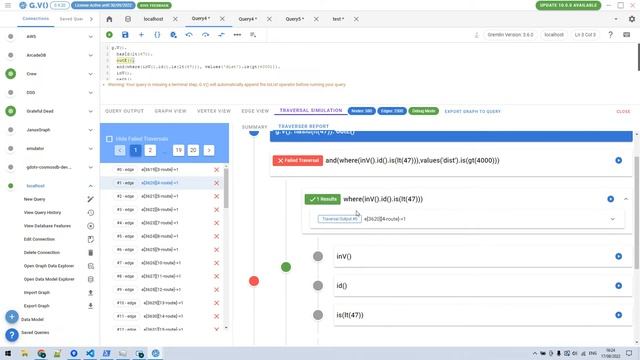Click the curly braces format icon
640x360 pixels.
pos(157,35)
